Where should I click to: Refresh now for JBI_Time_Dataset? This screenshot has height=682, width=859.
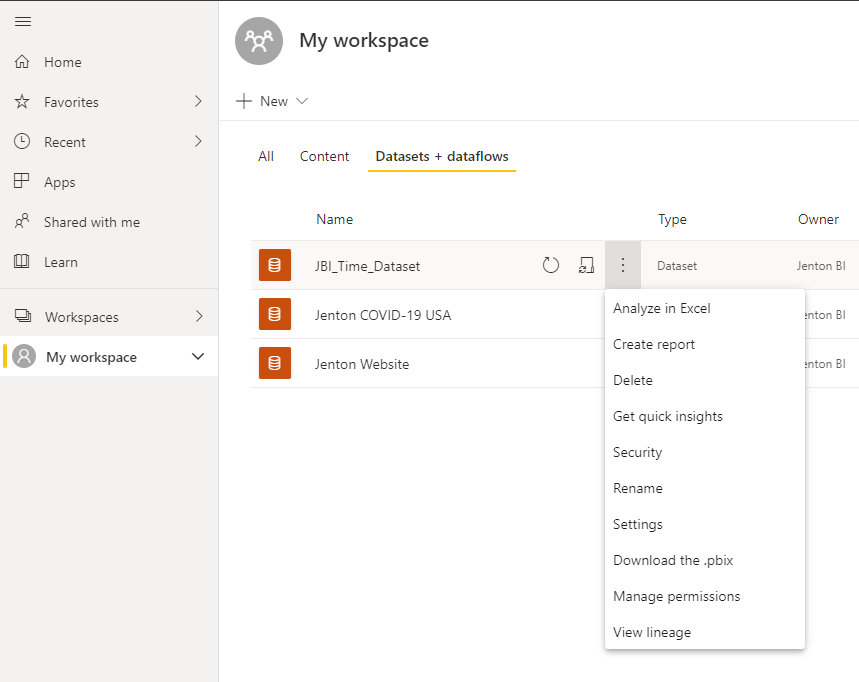click(551, 265)
